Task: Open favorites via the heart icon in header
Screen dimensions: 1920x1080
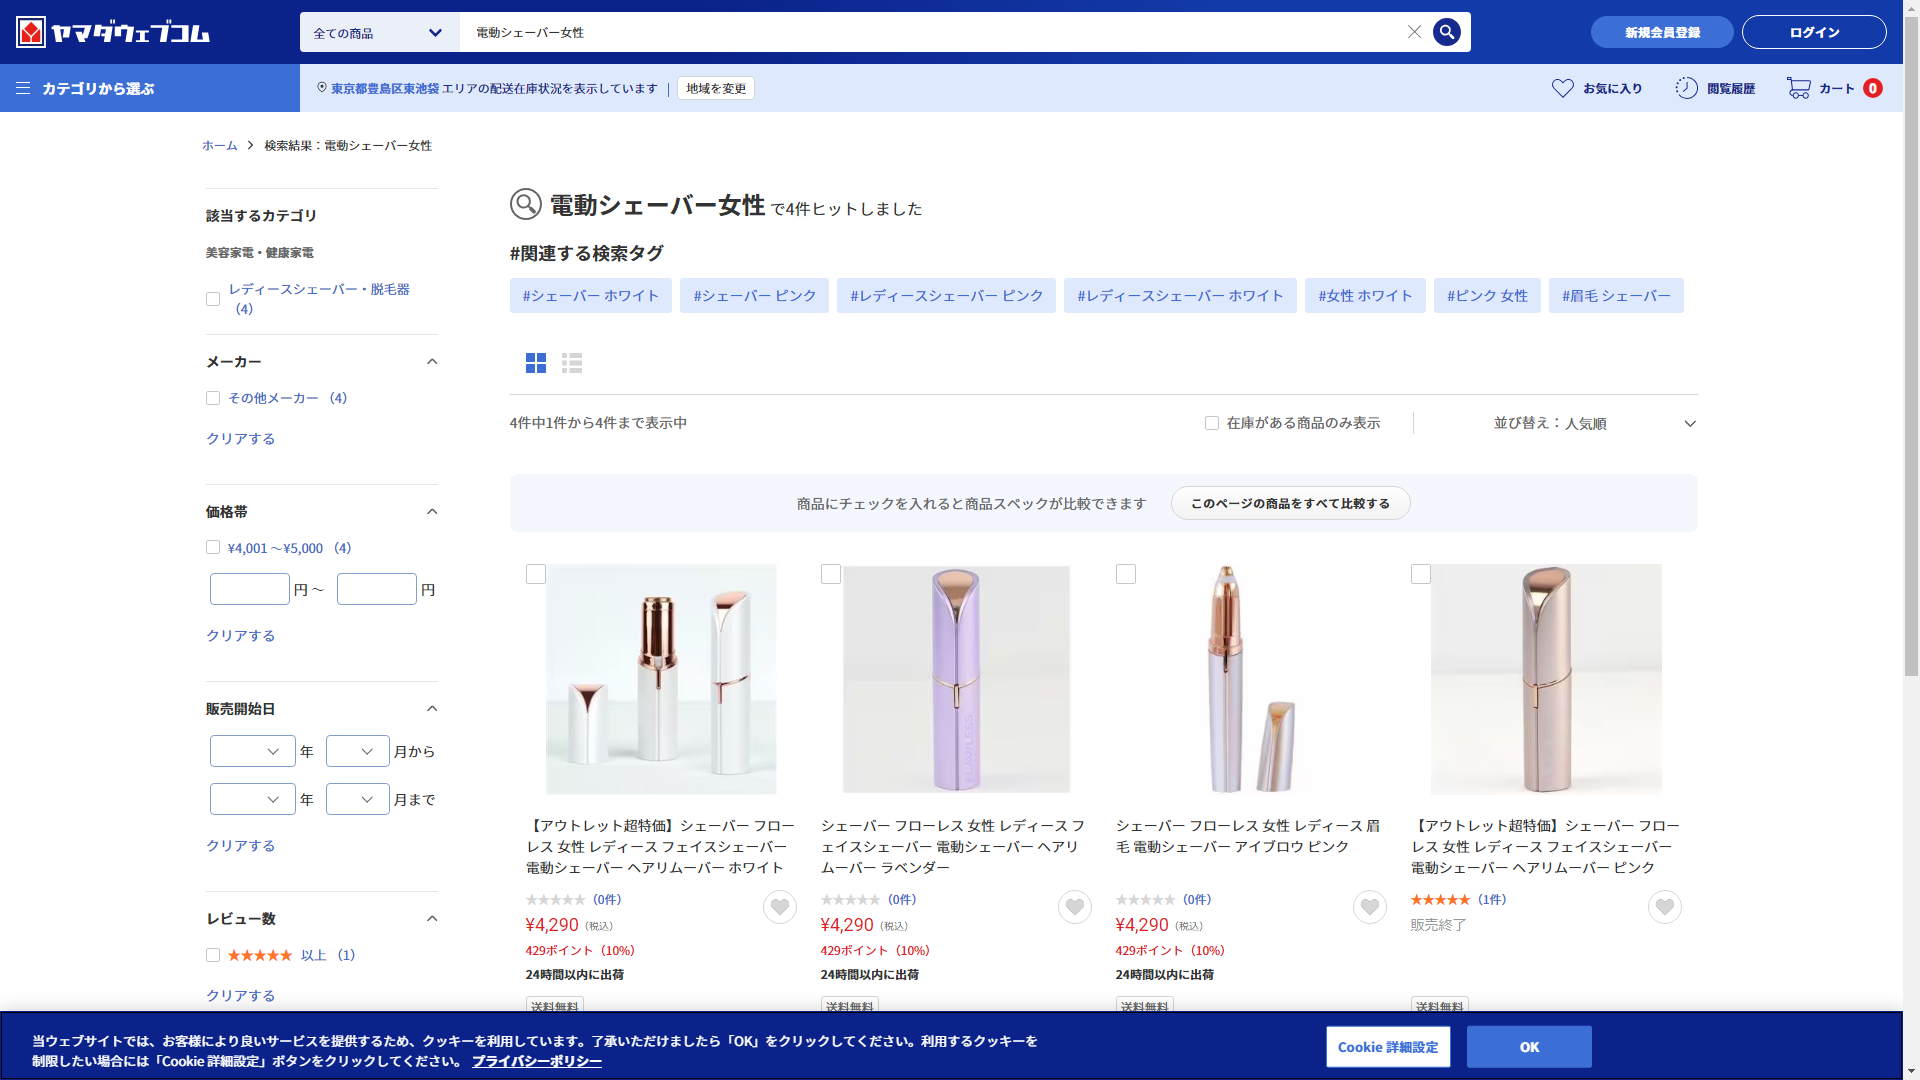Action: pyautogui.click(x=1562, y=88)
